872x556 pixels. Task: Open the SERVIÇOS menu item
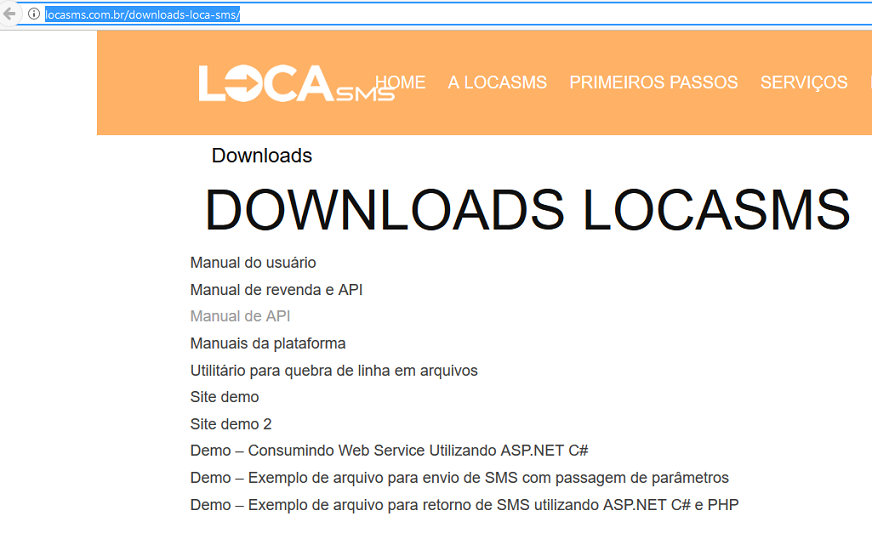coord(804,82)
